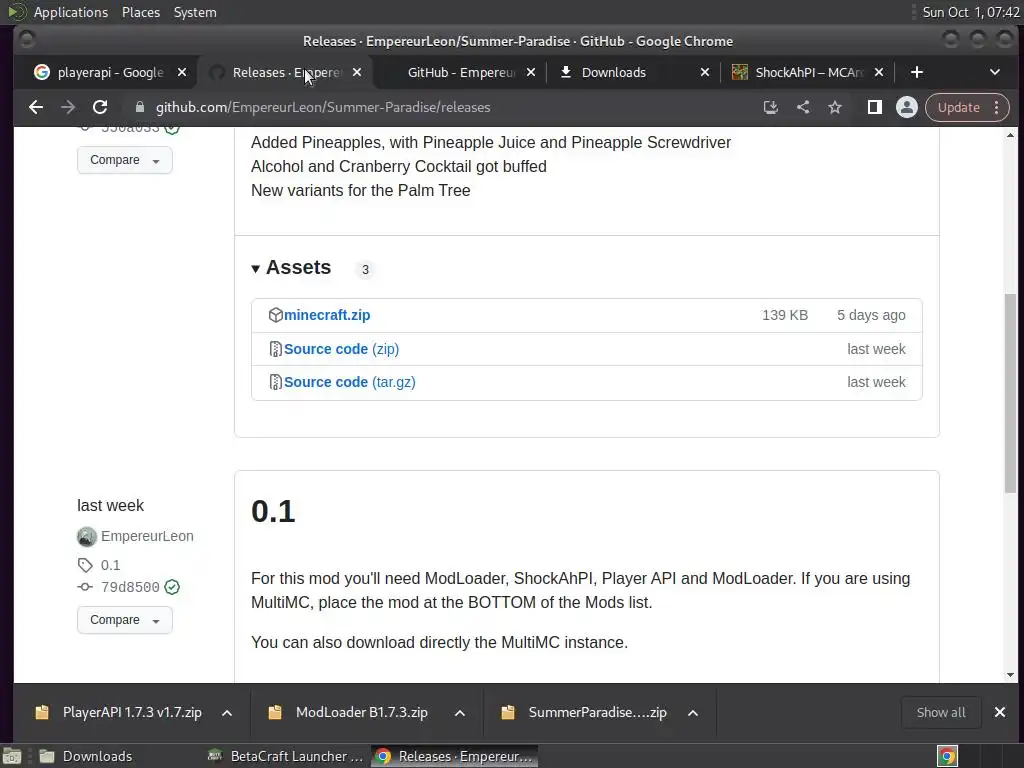This screenshot has width=1024, height=768.
Task: Click the Update button in Chrome toolbar
Action: tap(959, 107)
